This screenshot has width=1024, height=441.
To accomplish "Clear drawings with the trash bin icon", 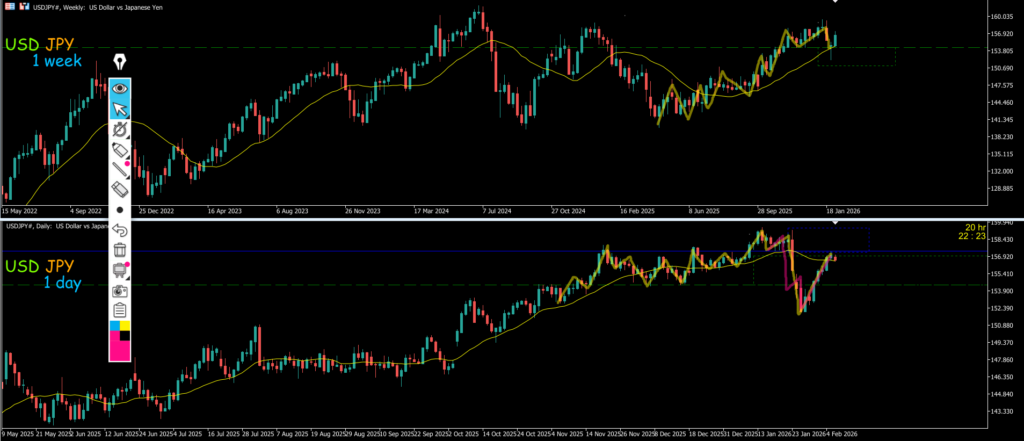I will [120, 249].
